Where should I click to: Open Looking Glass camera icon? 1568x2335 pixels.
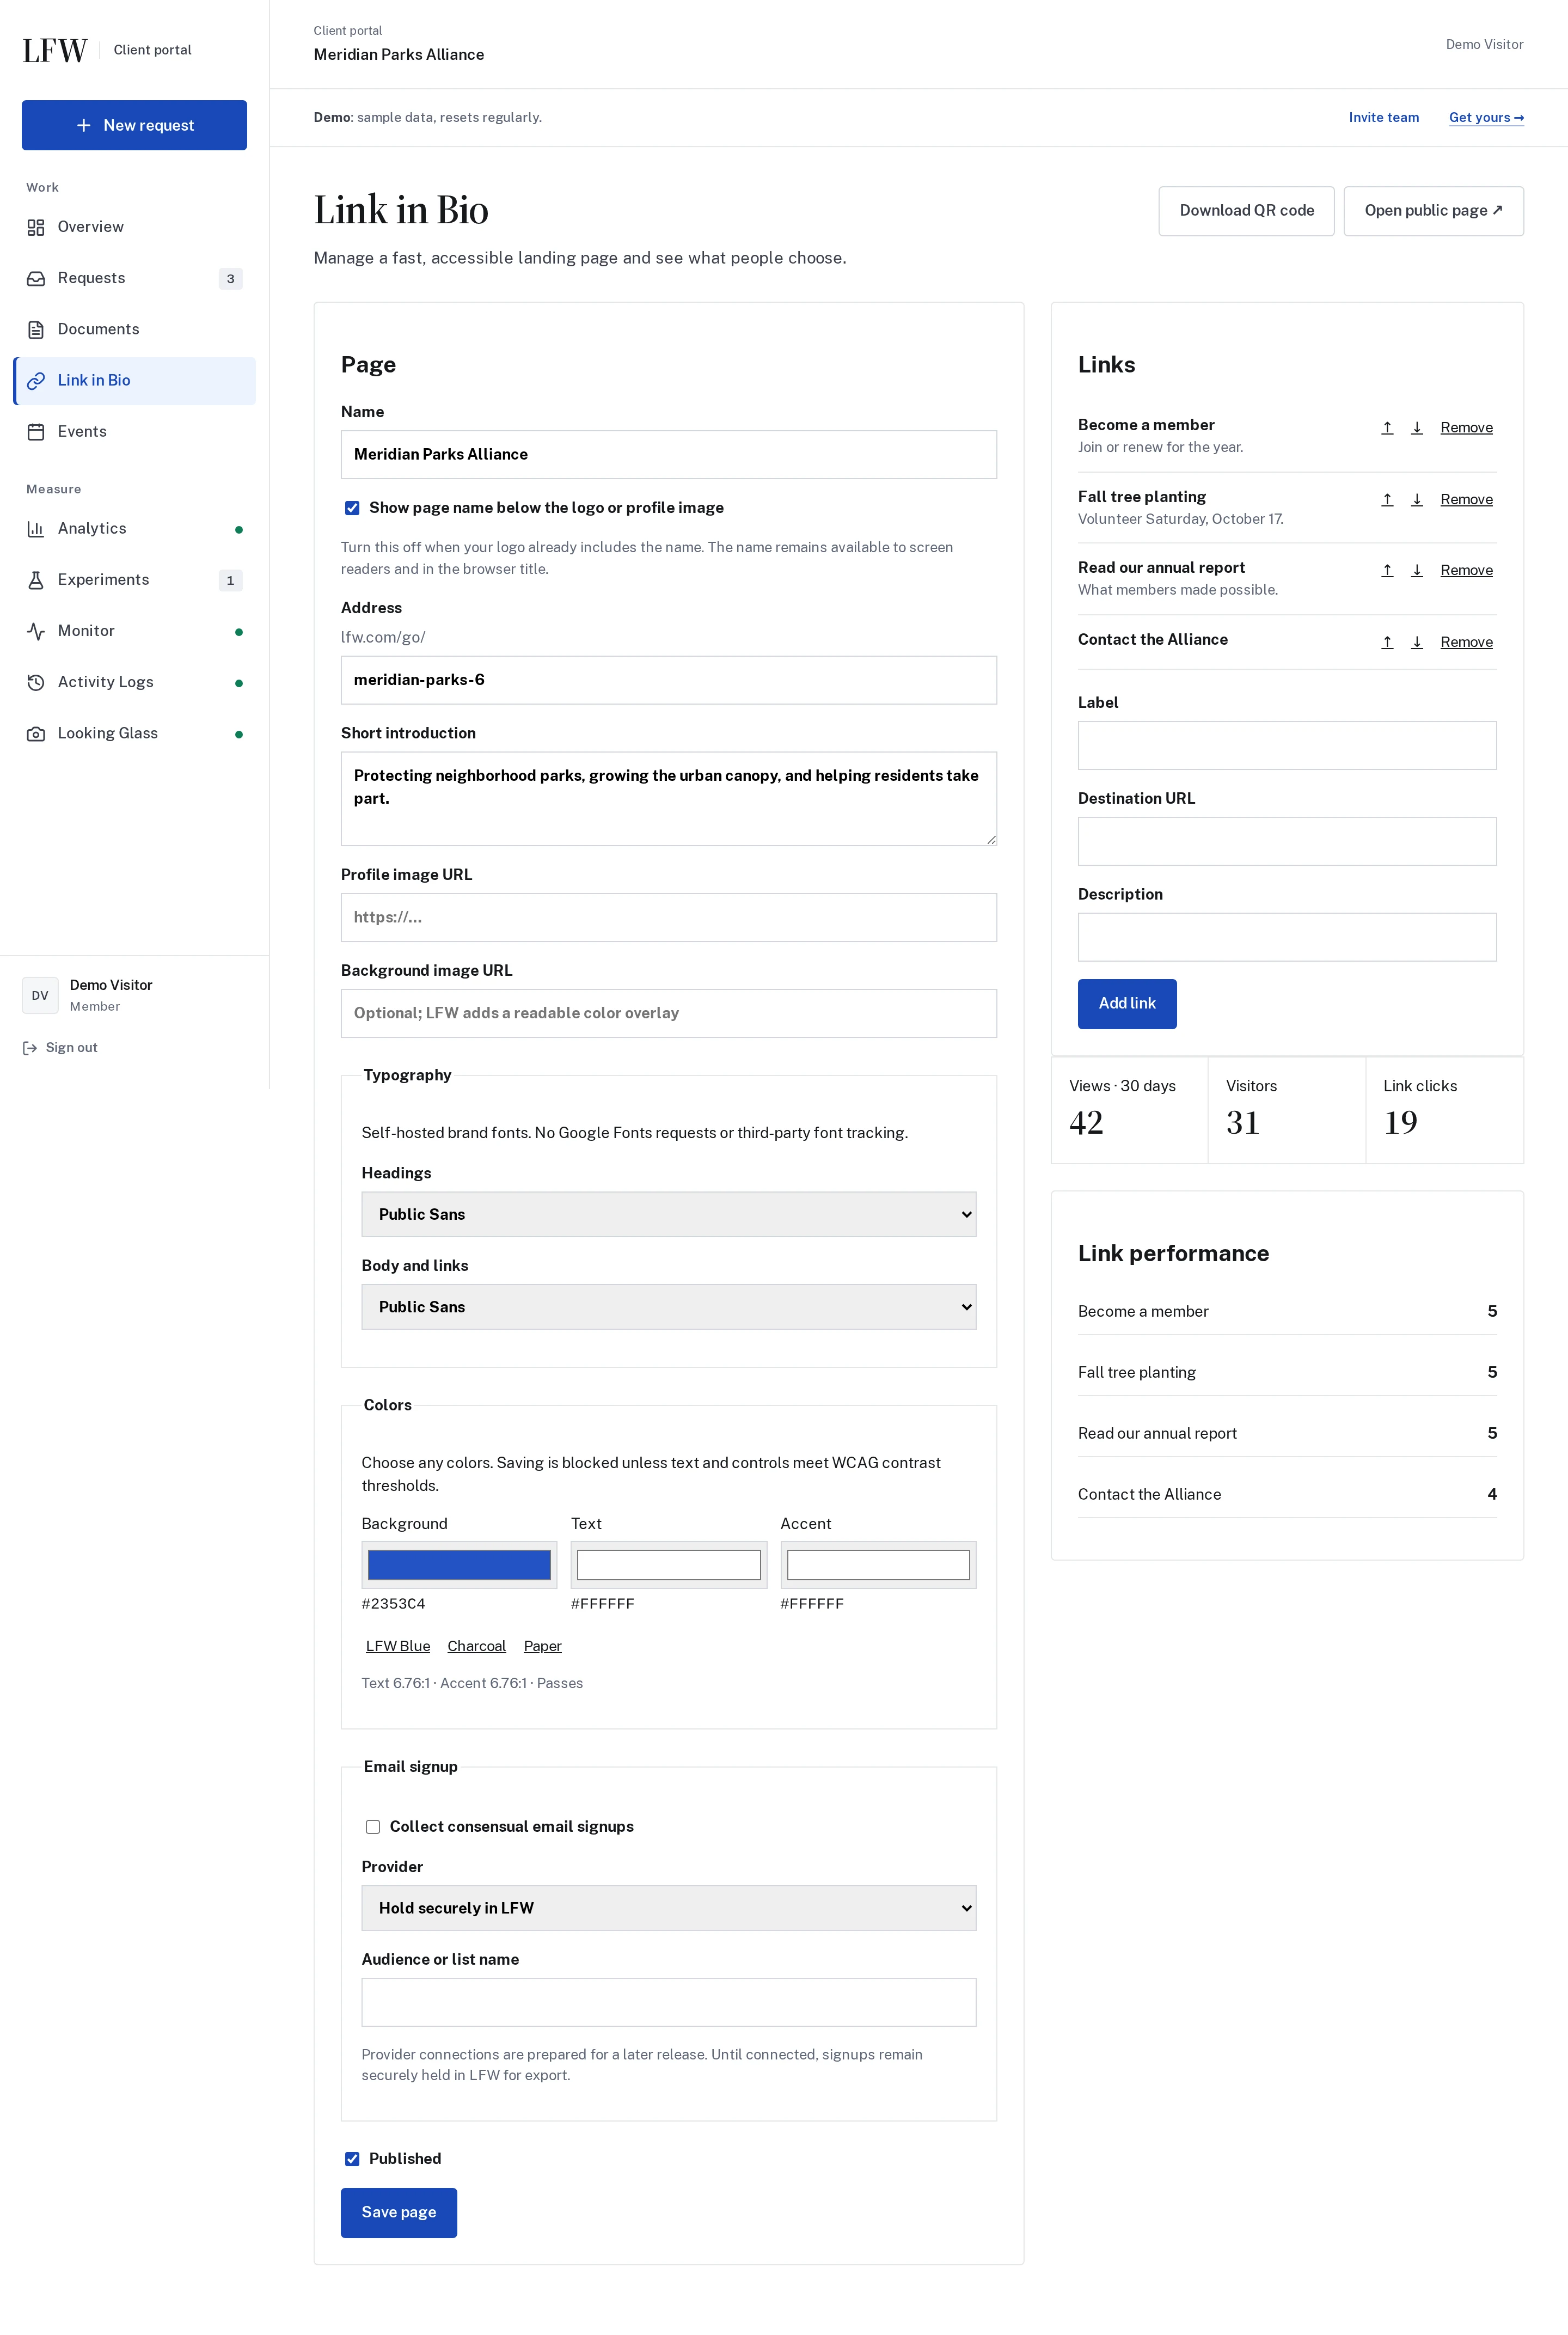(36, 734)
